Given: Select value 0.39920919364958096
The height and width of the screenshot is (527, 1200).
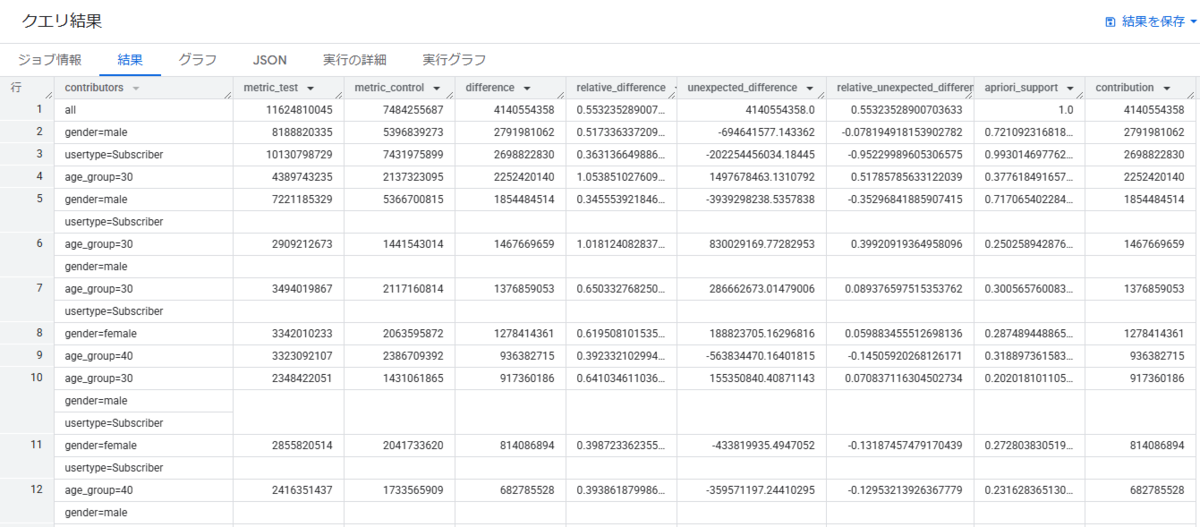Looking at the screenshot, I should pos(906,244).
